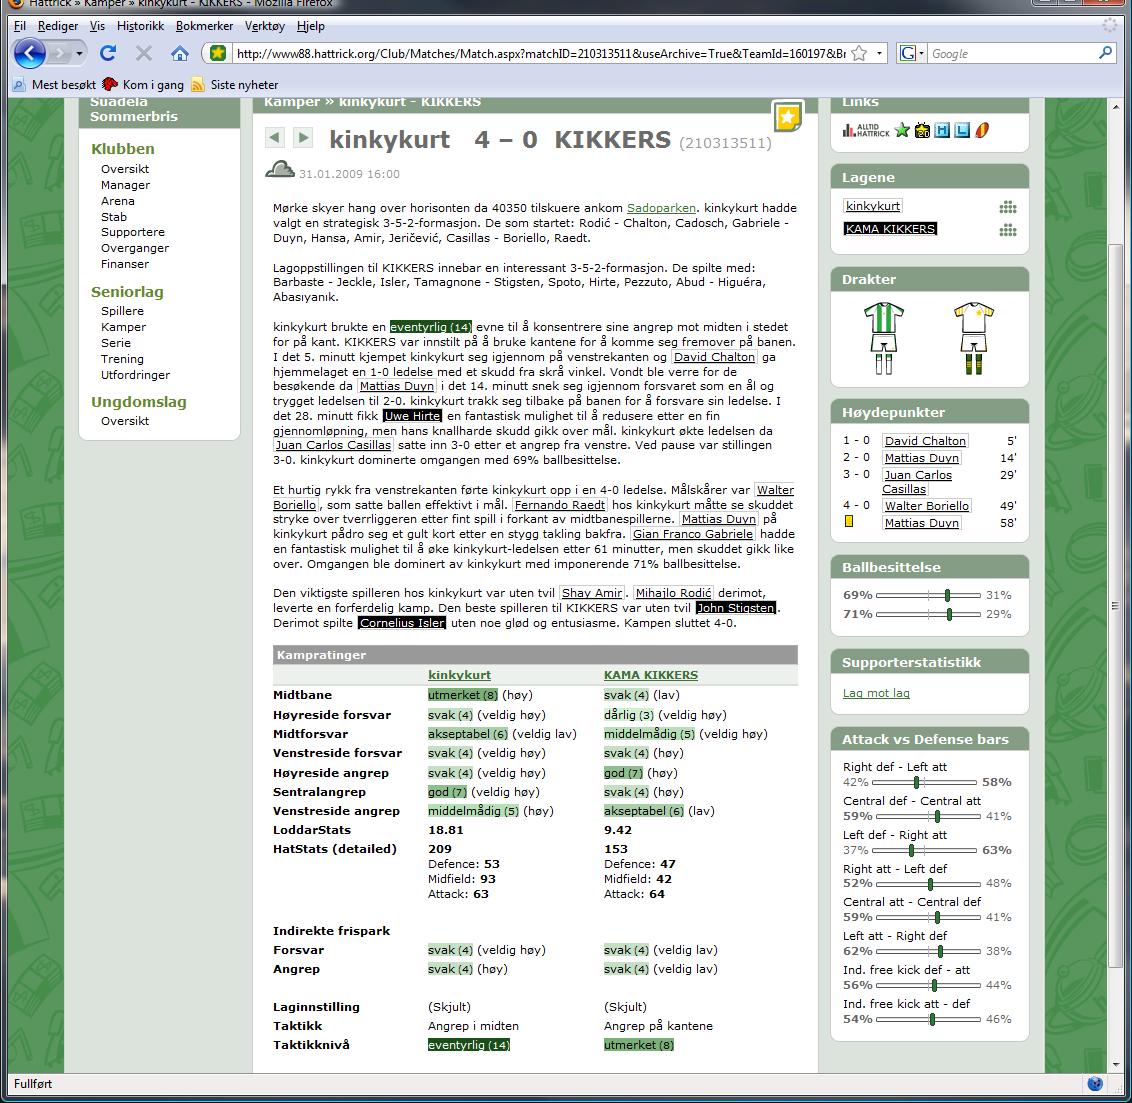This screenshot has width=1132, height=1103.
Task: Open Shay Amir player link
Action: [x=592, y=593]
